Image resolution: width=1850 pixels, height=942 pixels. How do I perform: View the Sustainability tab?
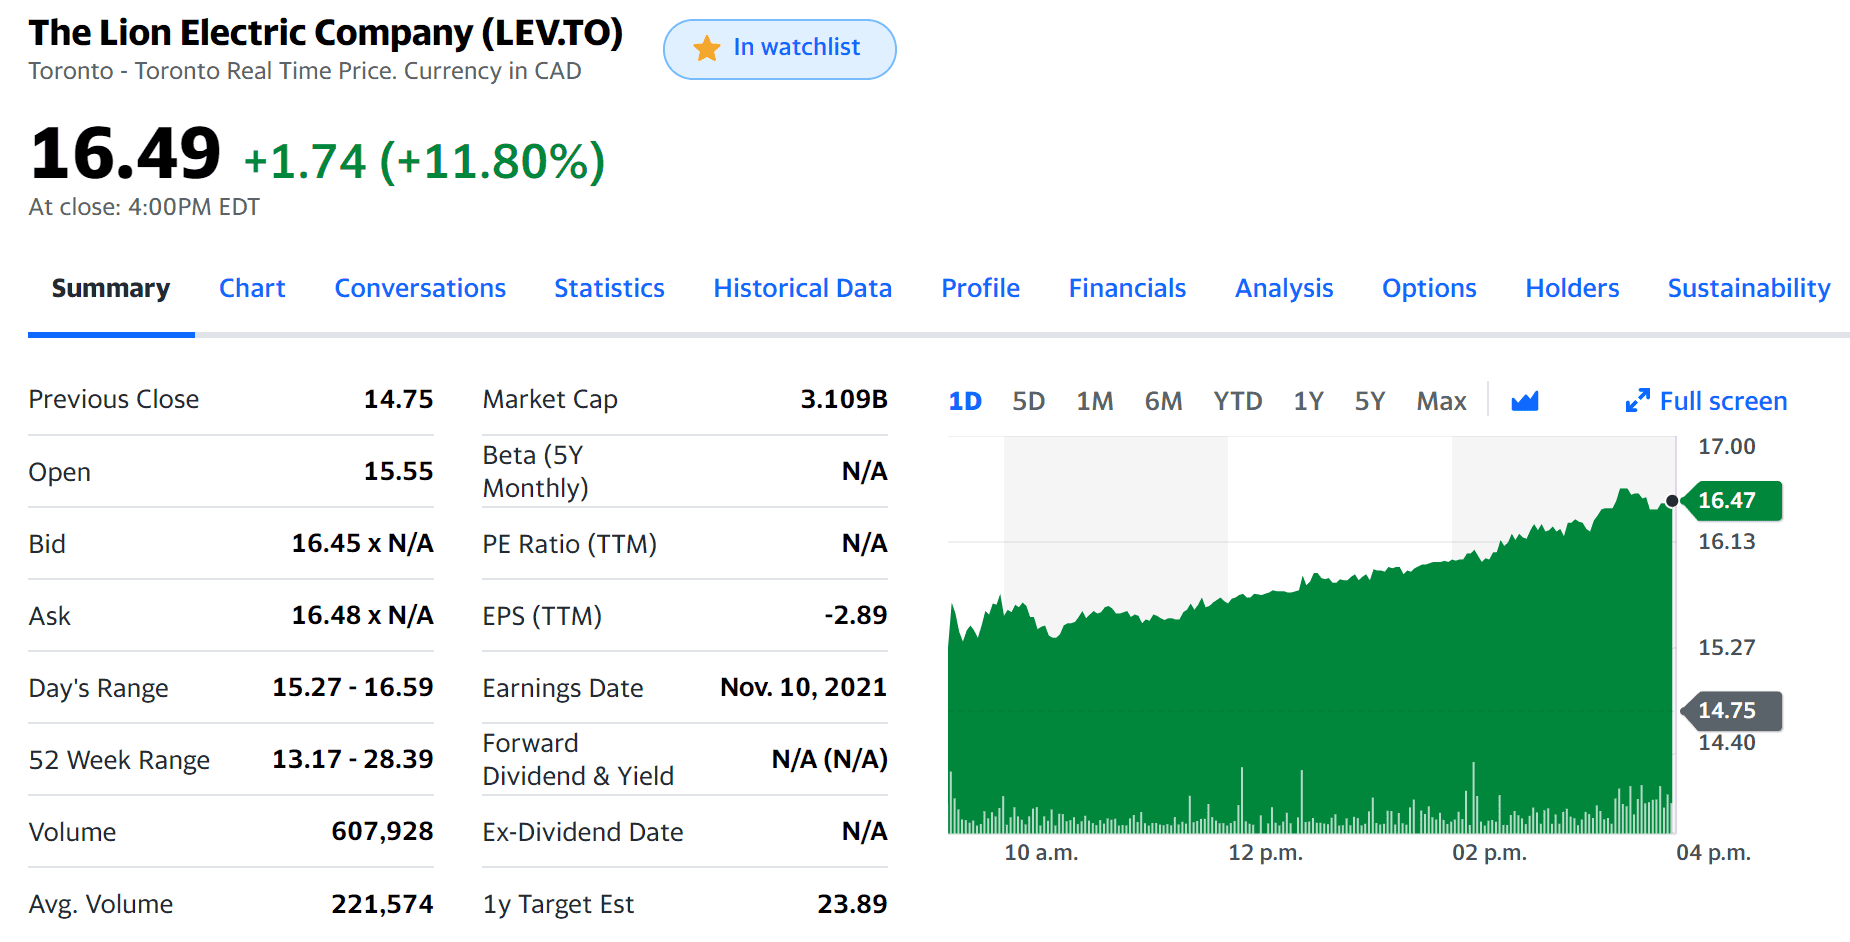[x=1748, y=288]
